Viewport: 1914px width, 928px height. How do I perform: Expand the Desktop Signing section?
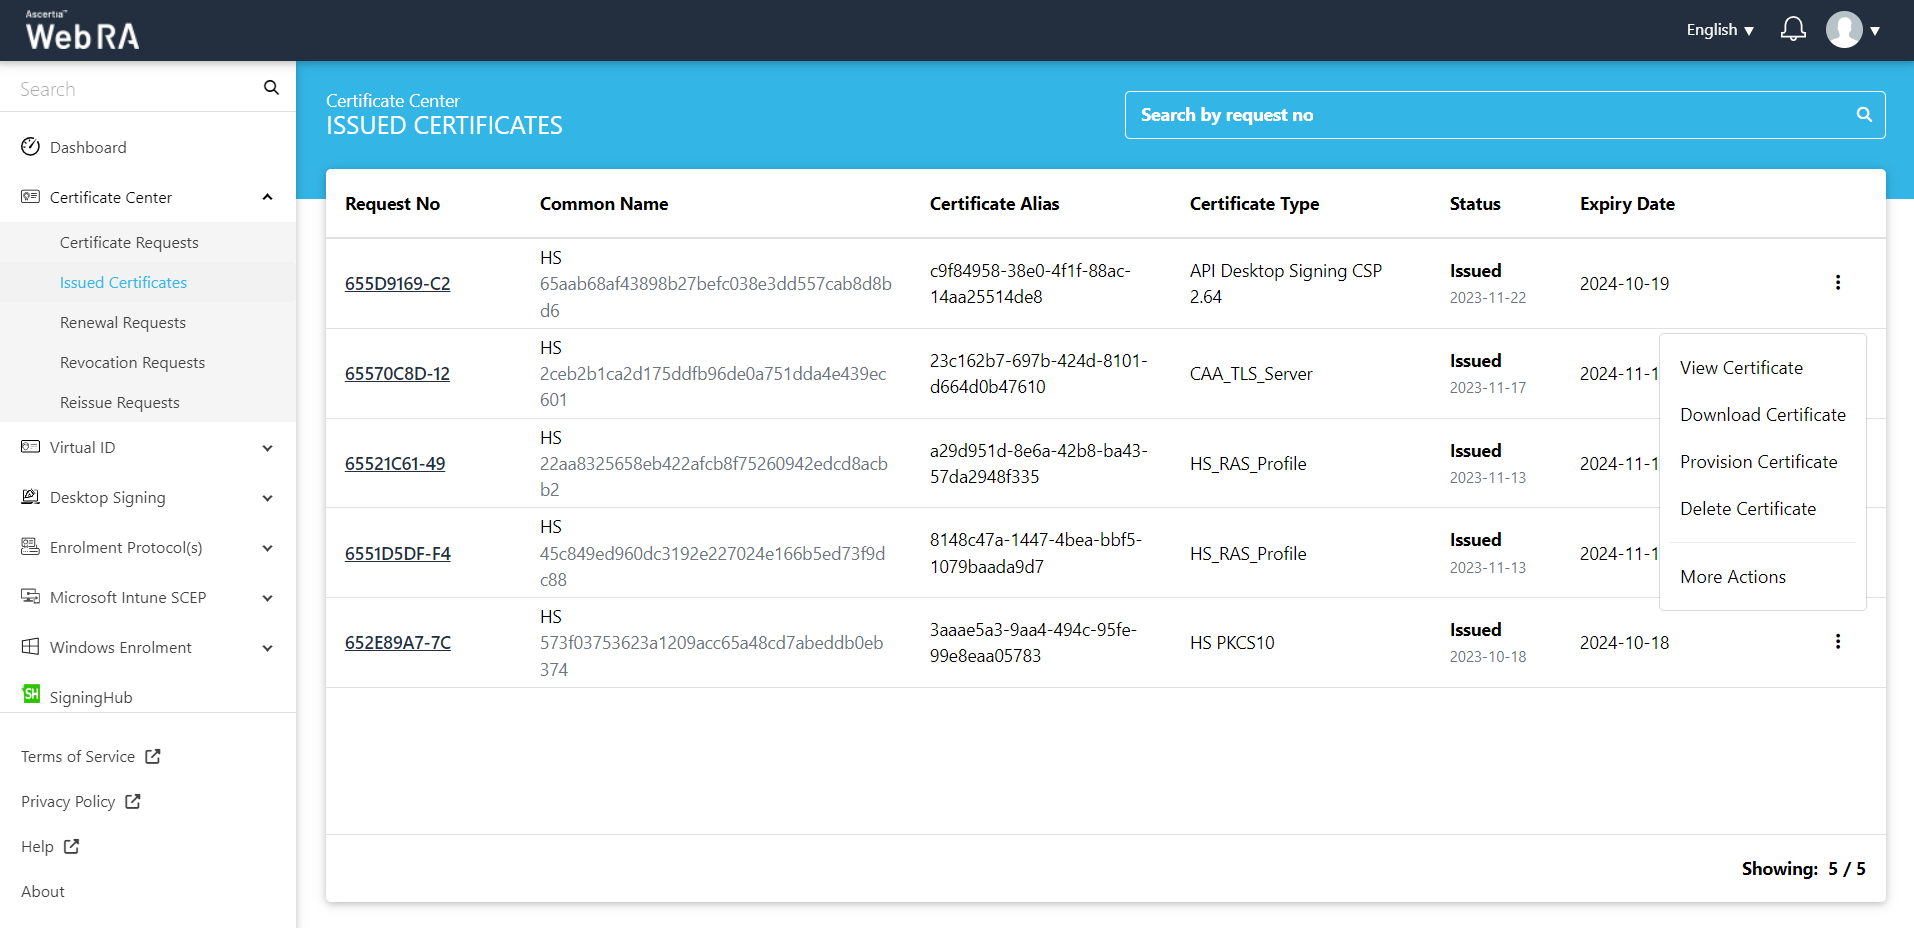(x=267, y=498)
